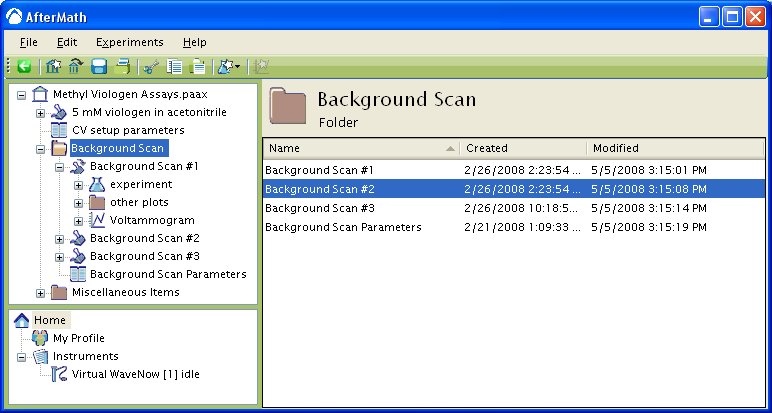Cut using the scissors toolbar icon

(x=151, y=66)
